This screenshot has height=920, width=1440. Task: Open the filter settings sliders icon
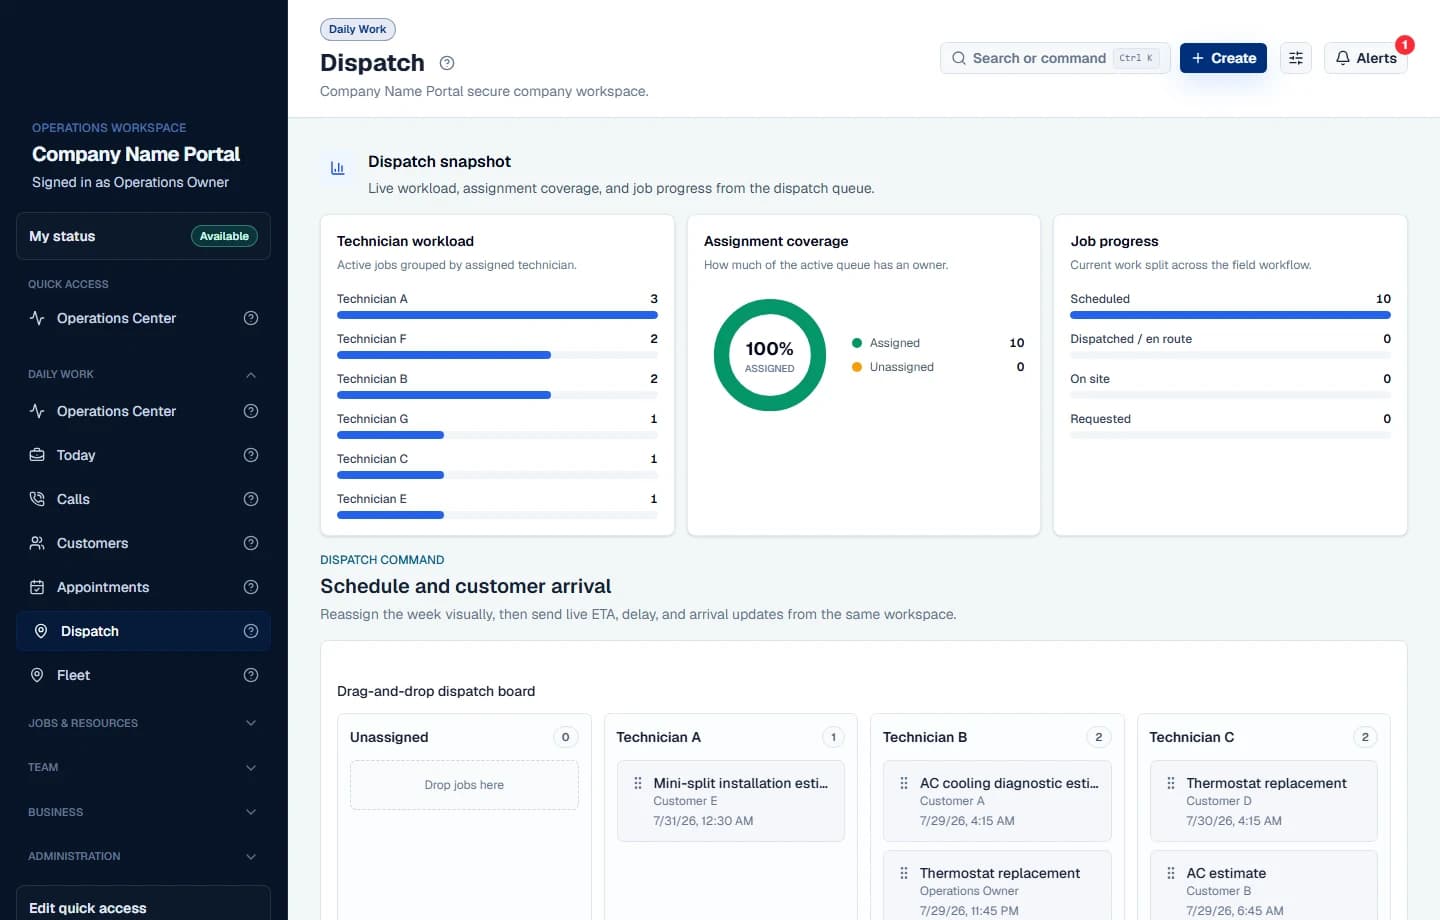[1295, 58]
